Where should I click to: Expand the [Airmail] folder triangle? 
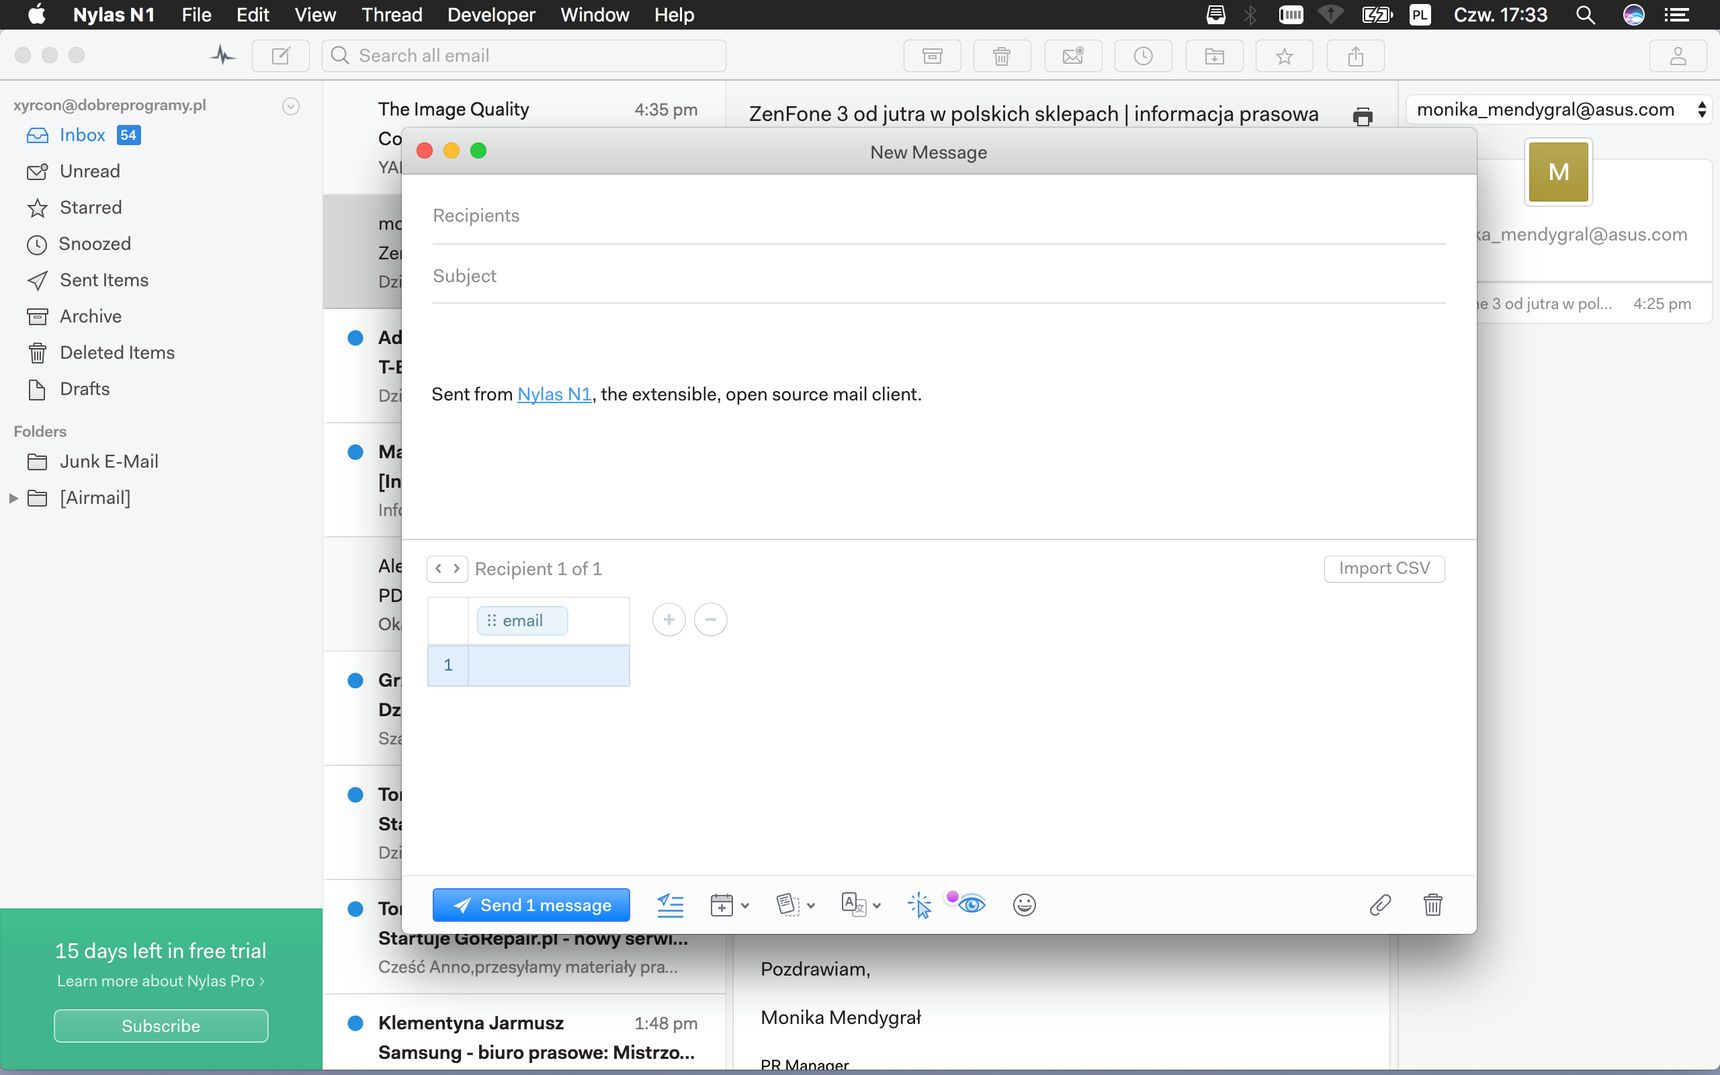(13, 498)
